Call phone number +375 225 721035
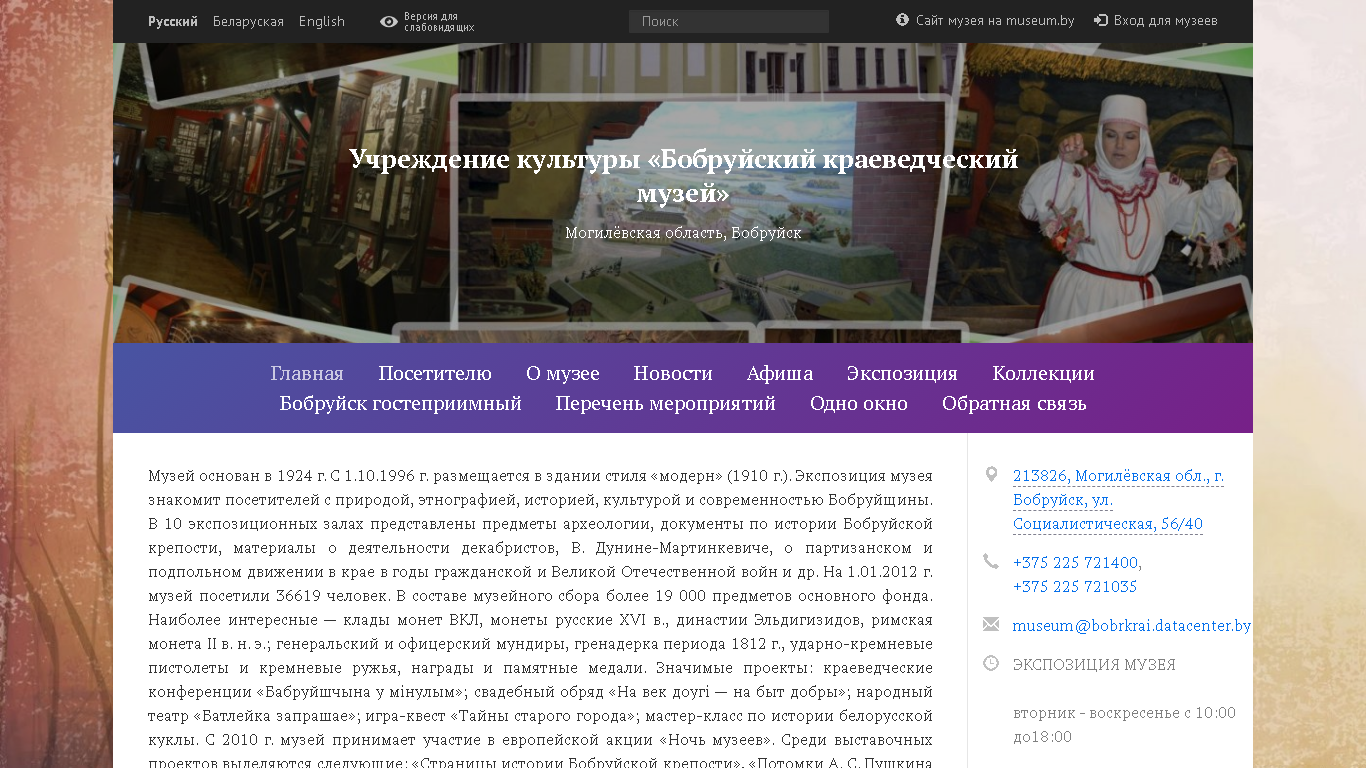The height and width of the screenshot is (768, 1366). [x=1075, y=587]
